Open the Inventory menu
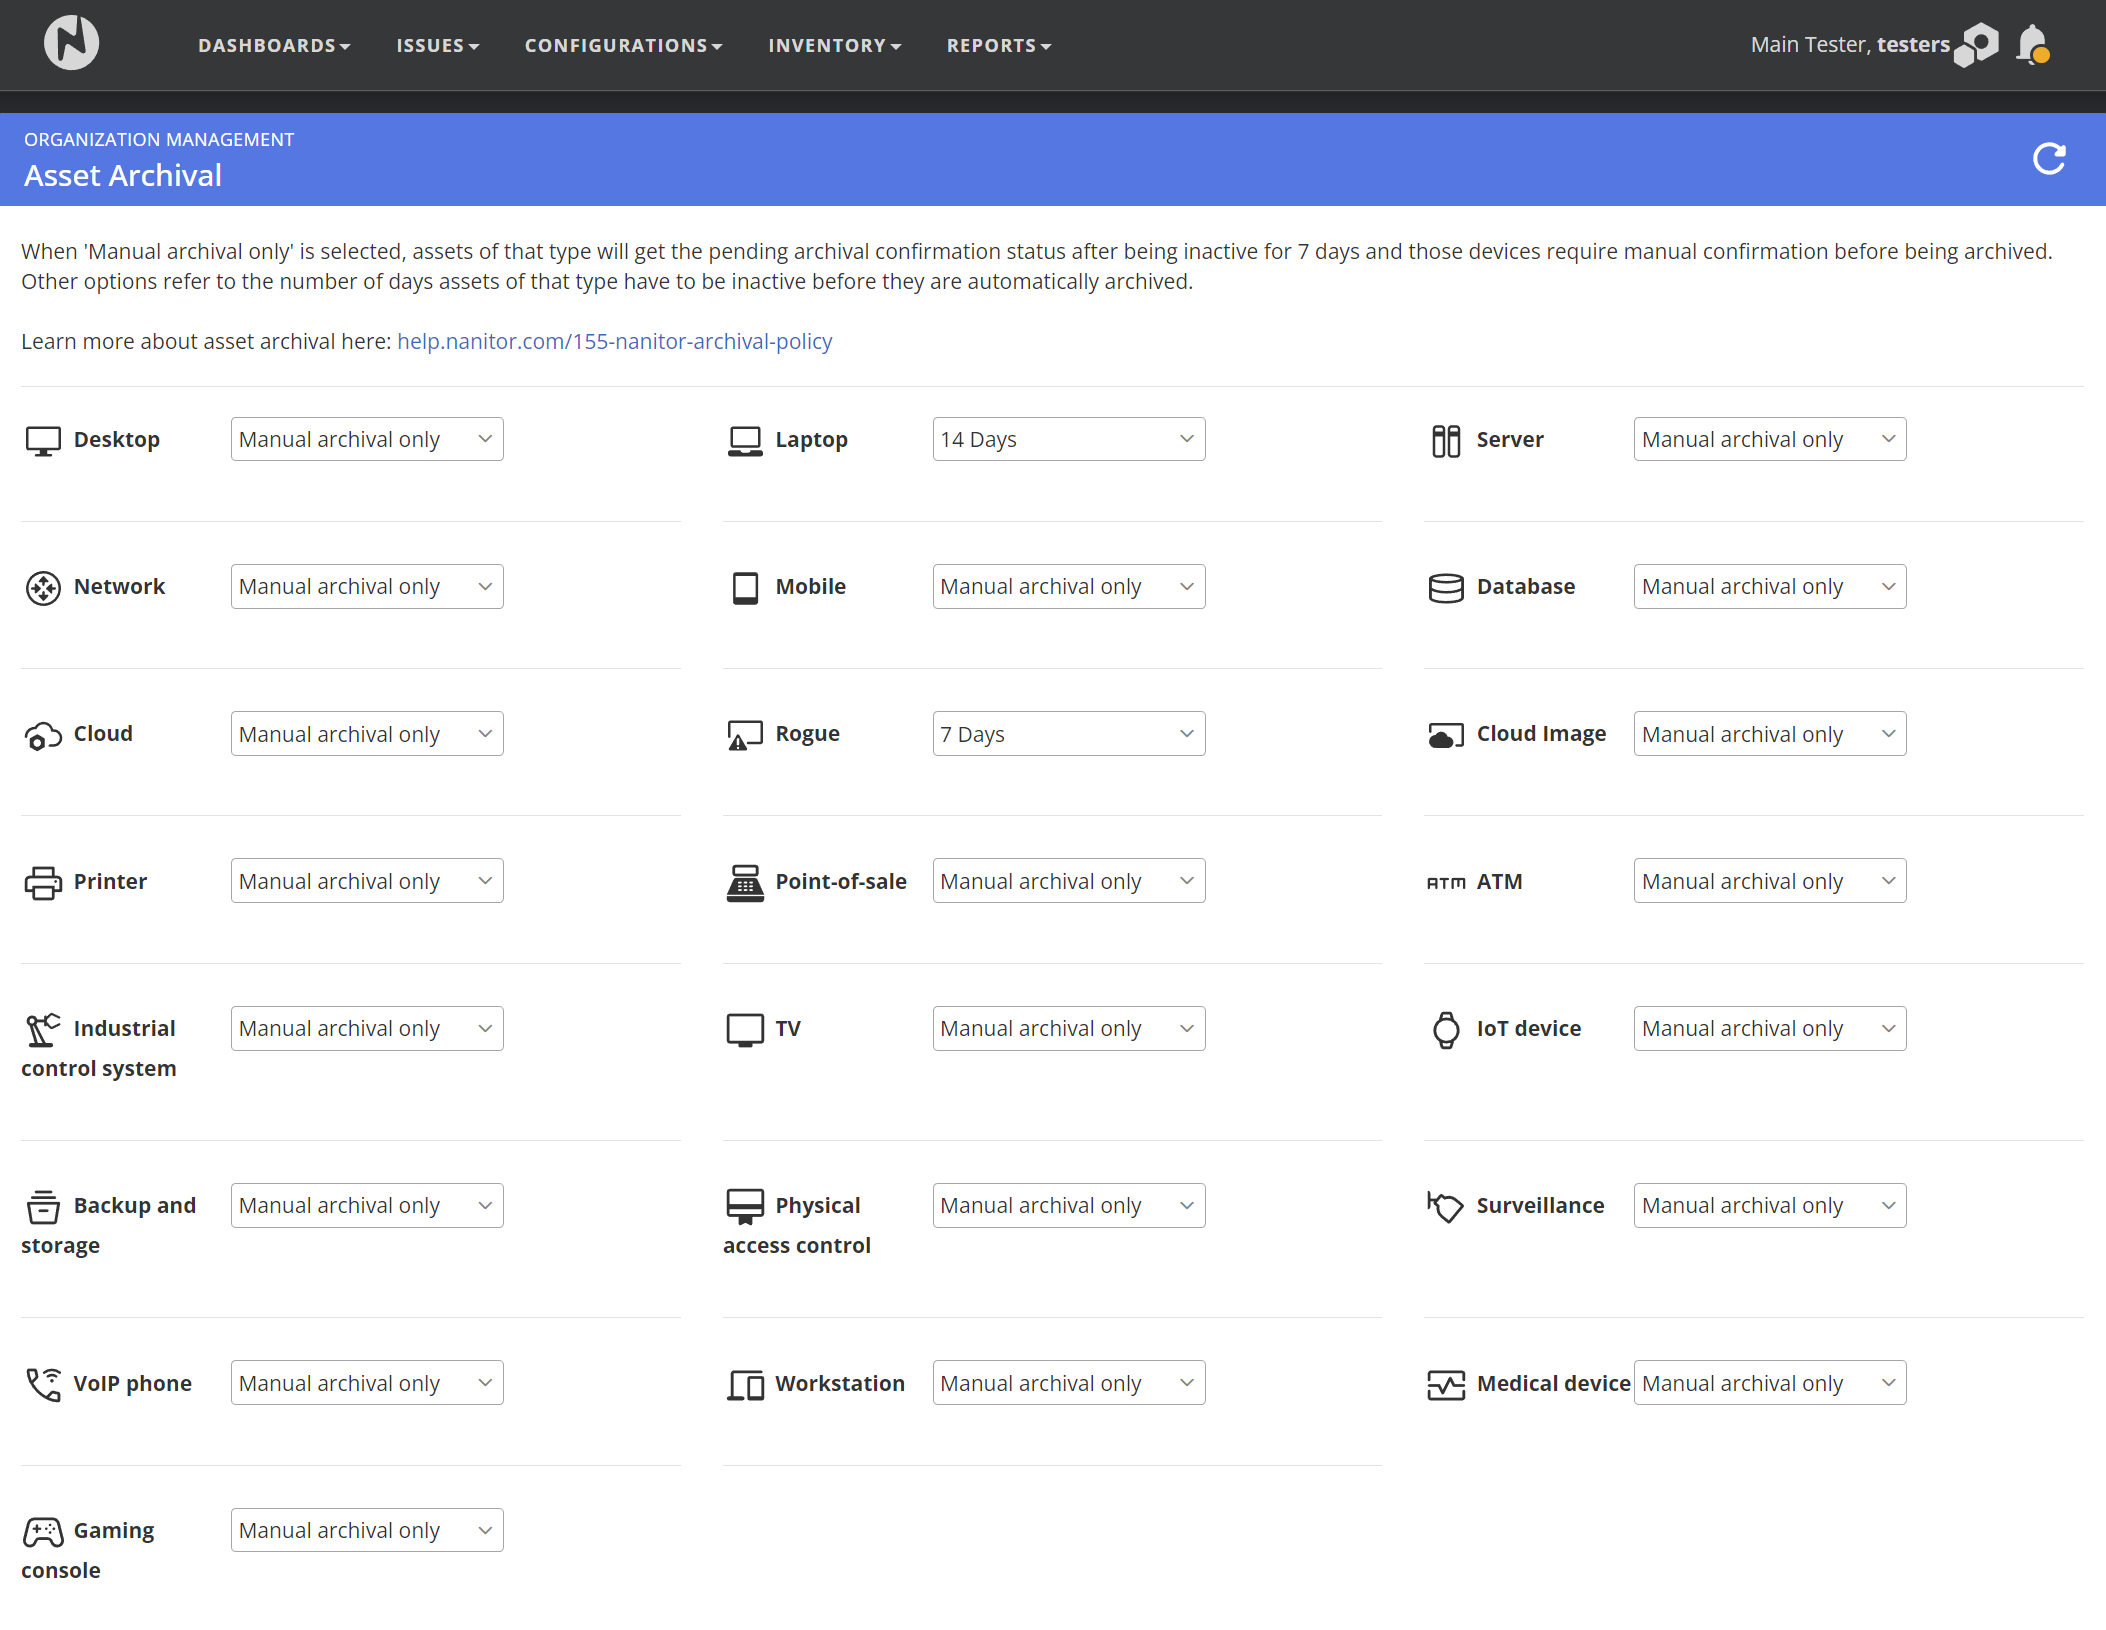 (x=834, y=46)
